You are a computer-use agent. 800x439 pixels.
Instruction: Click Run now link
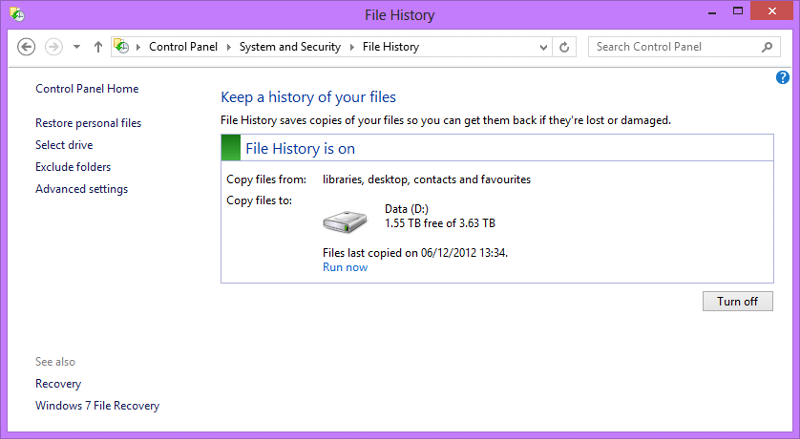tap(345, 267)
